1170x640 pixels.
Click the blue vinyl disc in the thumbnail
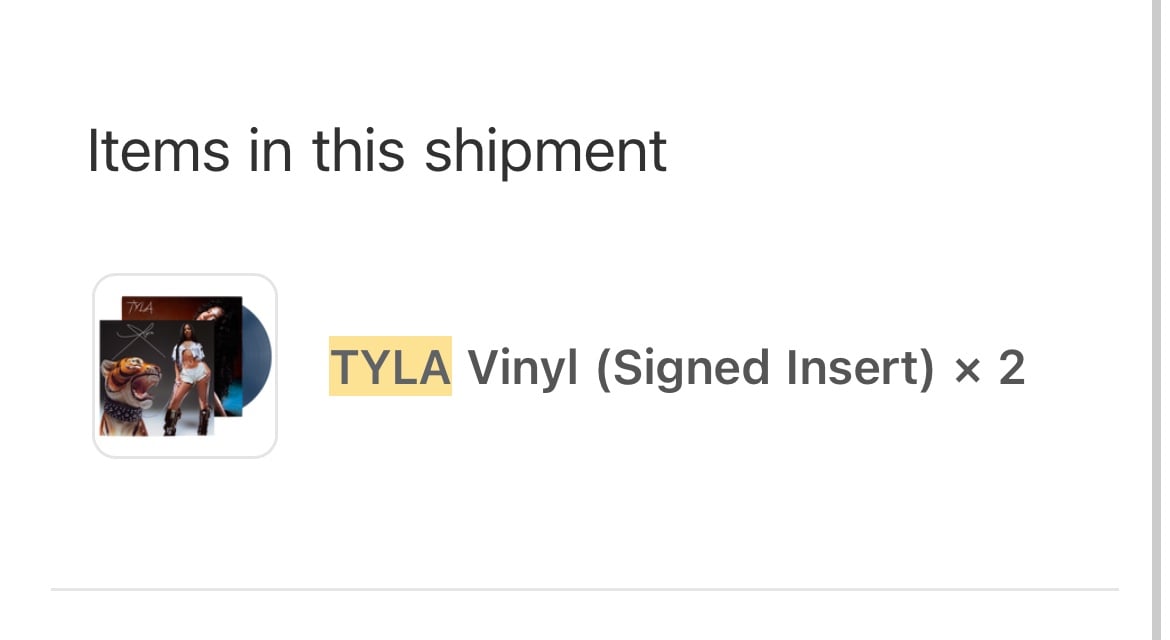pyautogui.click(x=257, y=357)
